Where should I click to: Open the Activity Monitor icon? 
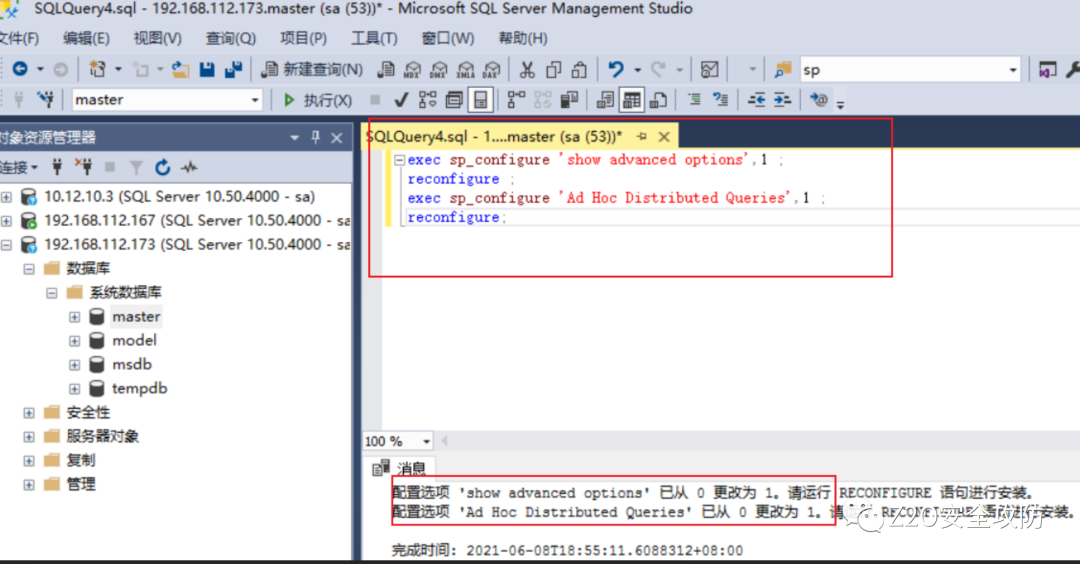pos(709,69)
